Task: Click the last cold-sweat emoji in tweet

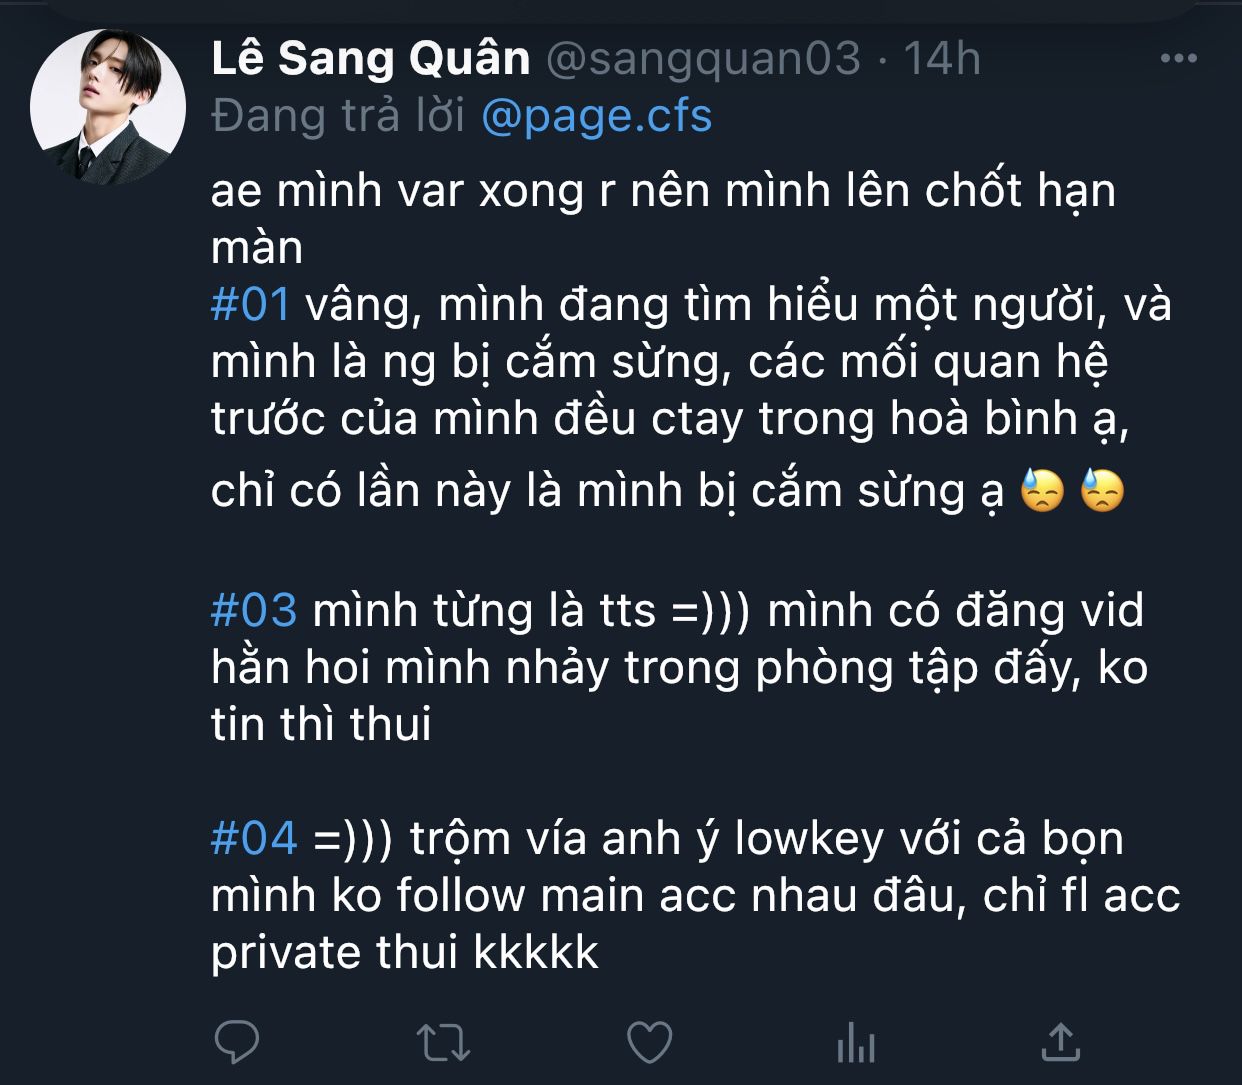Action: pyautogui.click(x=1102, y=492)
